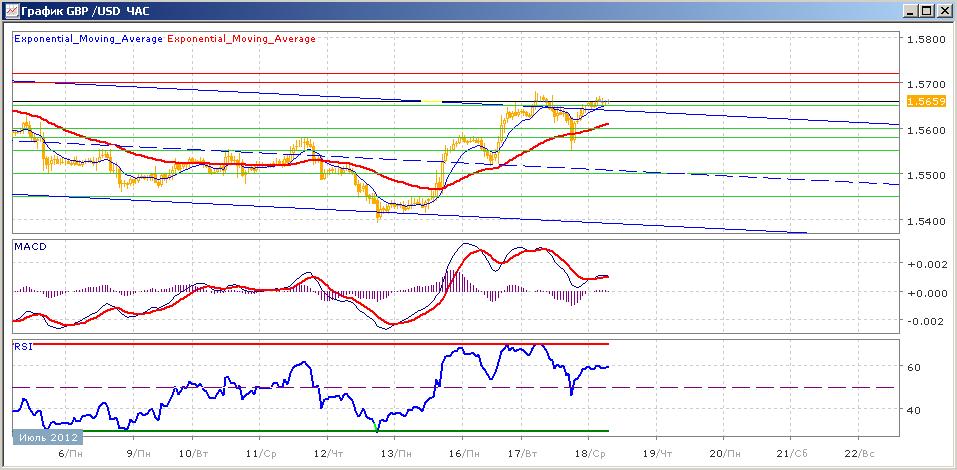Click the 16/Пн date axis label
This screenshot has width=957, height=470.
pos(463,454)
